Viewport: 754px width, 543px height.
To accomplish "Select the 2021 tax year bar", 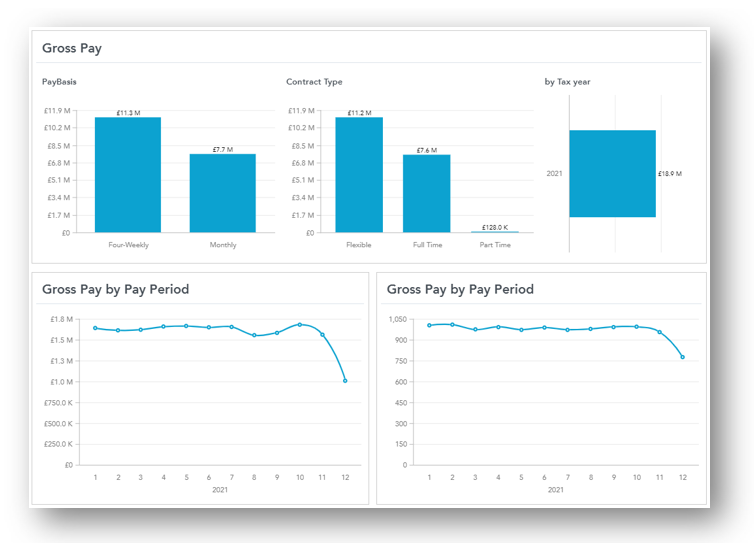I will pyautogui.click(x=612, y=173).
